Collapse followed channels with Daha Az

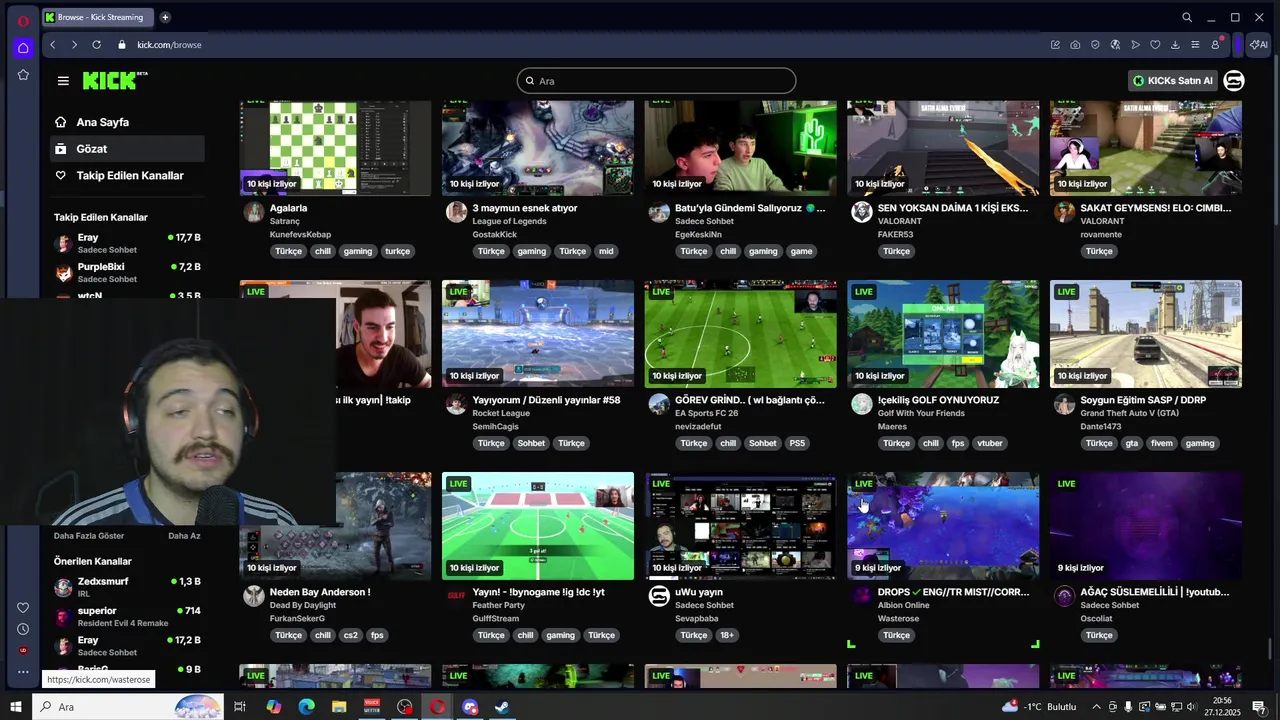tap(184, 536)
